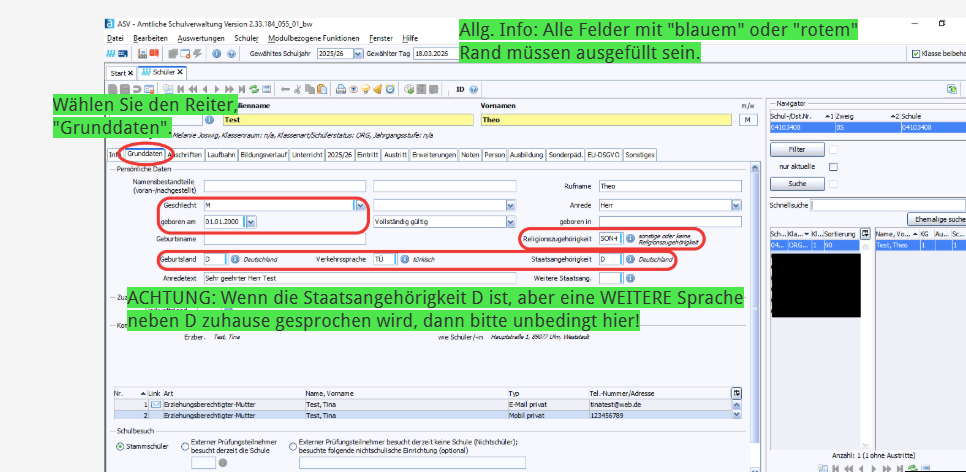The height and width of the screenshot is (472, 966).
Task: Select the Stammschüler radio button
Action: click(x=118, y=446)
